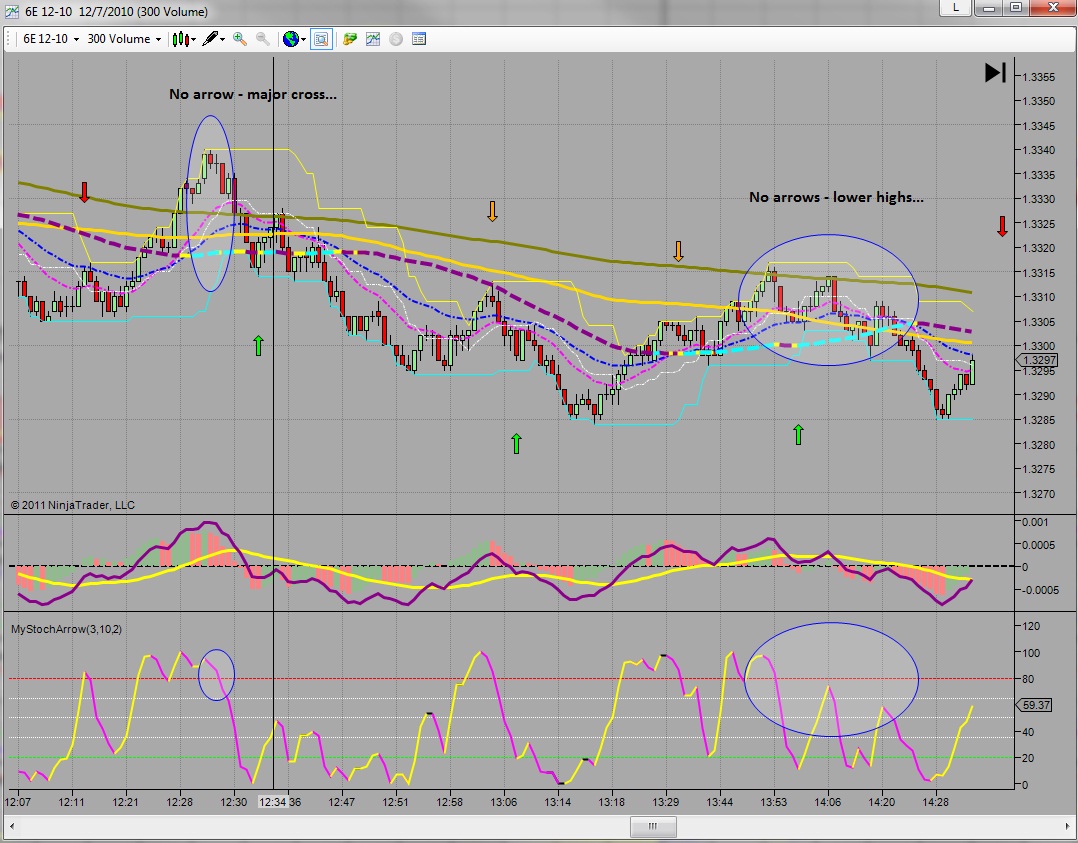This screenshot has height=843, width=1078.
Task: Click the indicators chart icon
Action: click(x=373, y=39)
